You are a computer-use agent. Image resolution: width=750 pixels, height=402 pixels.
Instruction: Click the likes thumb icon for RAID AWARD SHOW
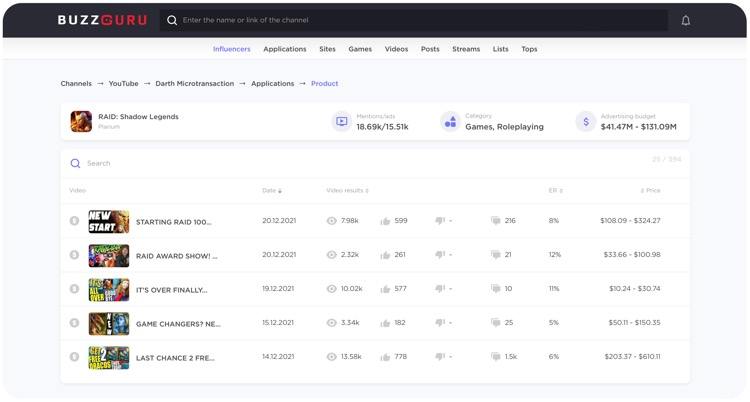point(385,255)
